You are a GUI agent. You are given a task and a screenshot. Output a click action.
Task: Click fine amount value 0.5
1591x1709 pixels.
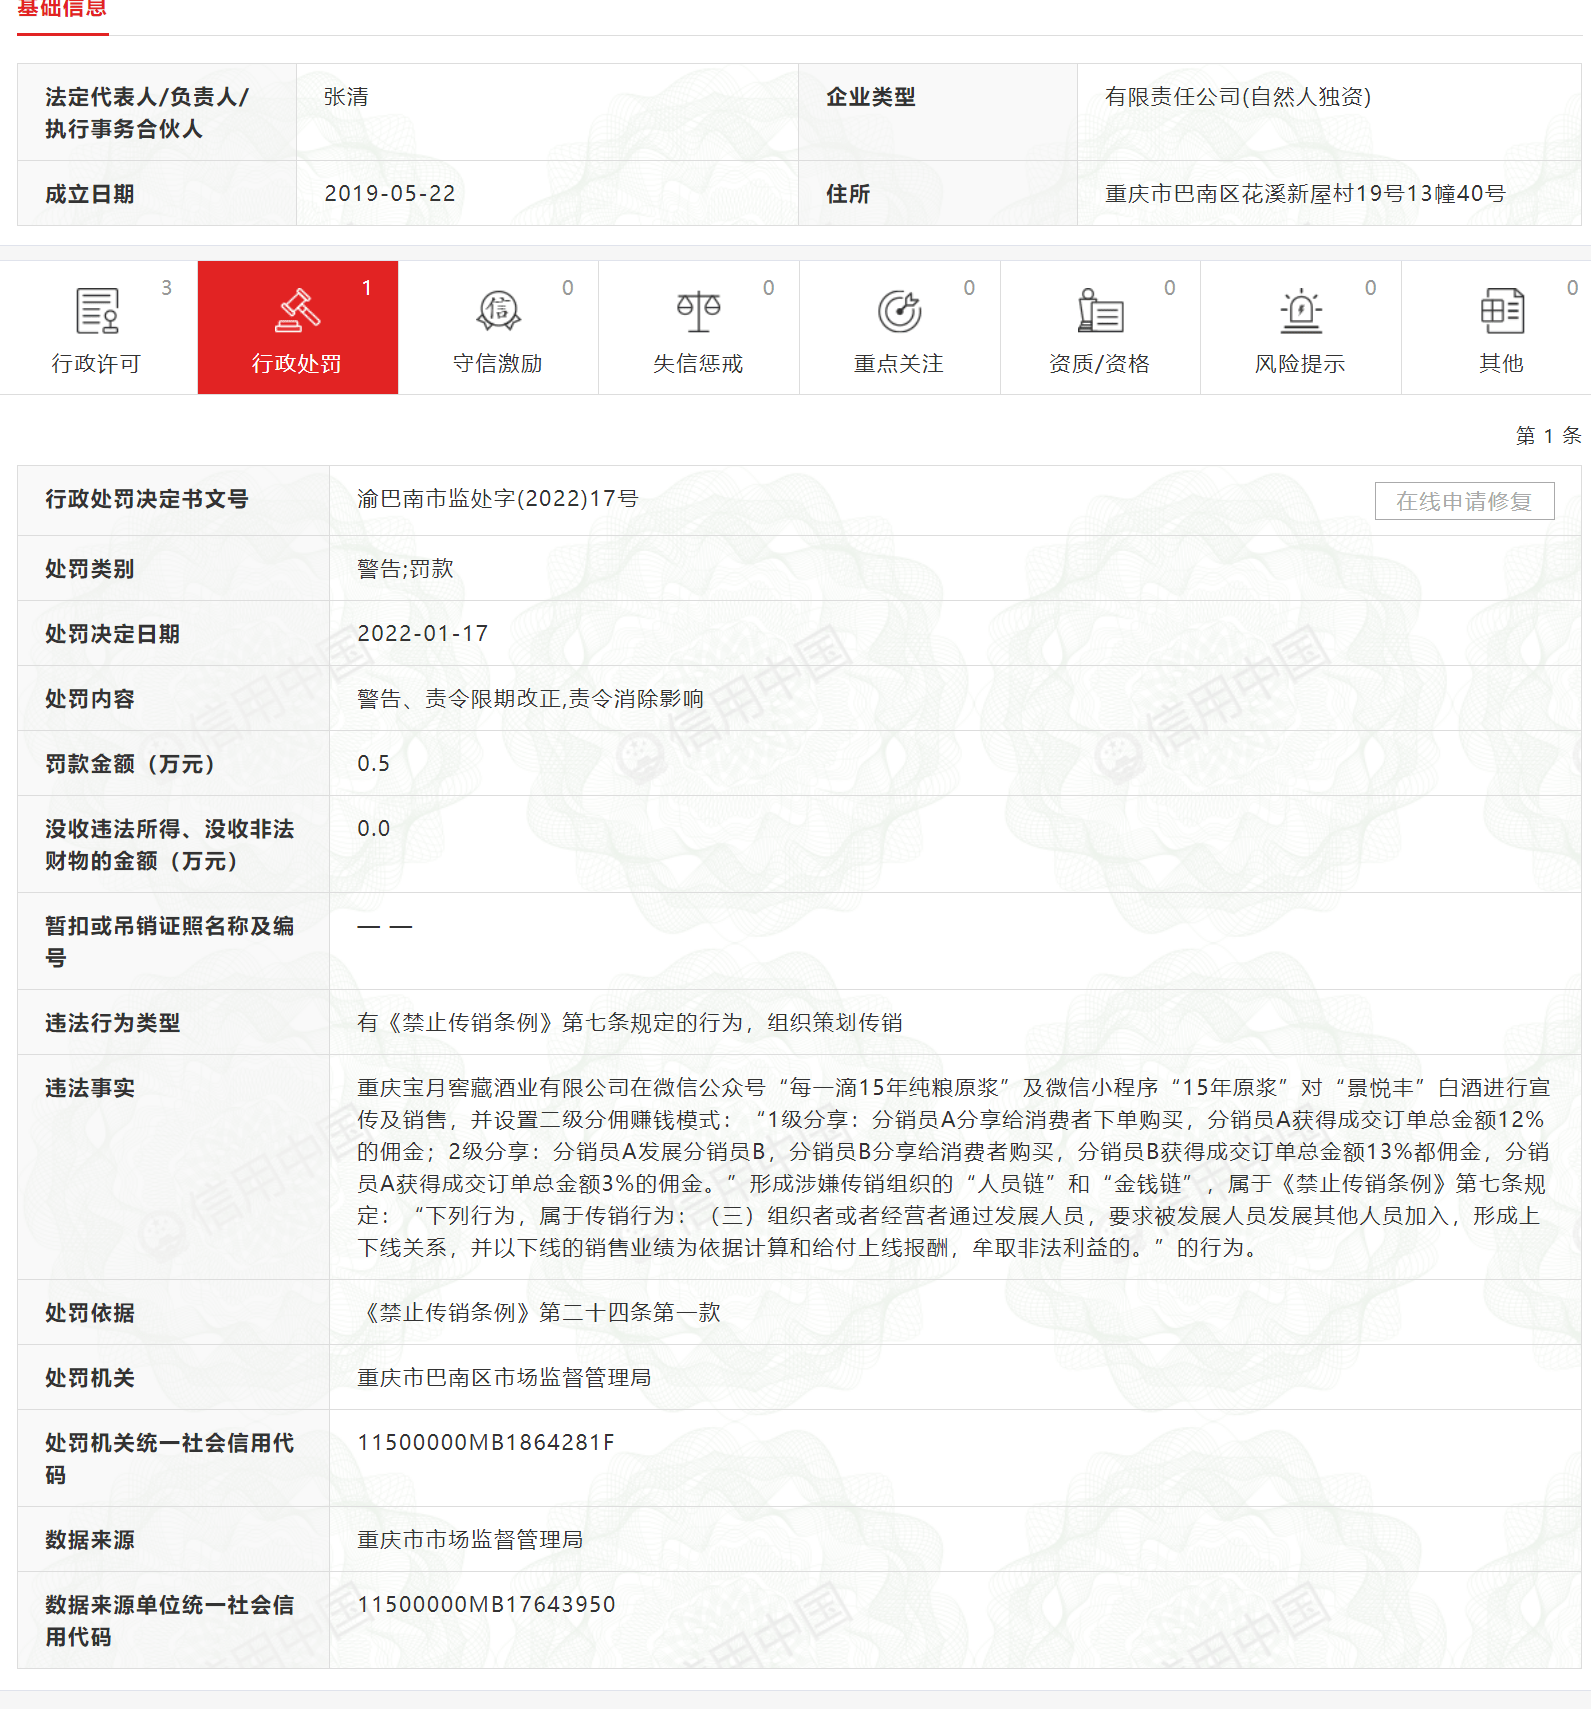pos(374,764)
